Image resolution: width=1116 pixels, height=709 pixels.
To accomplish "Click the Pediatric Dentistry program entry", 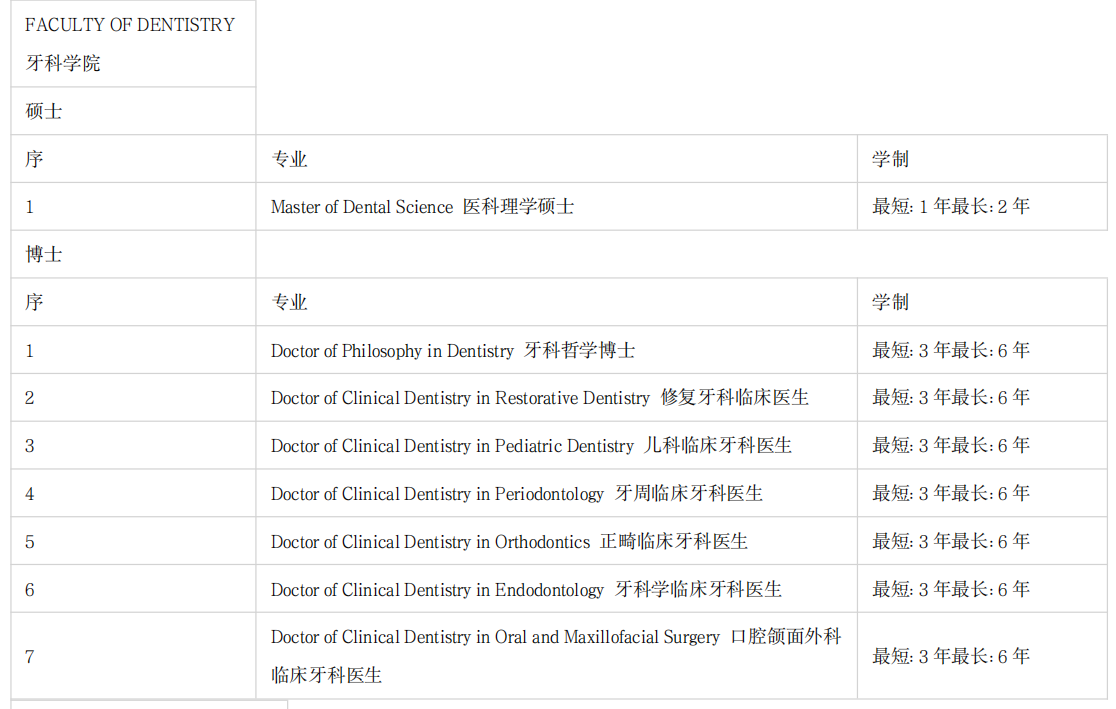I will point(531,446).
